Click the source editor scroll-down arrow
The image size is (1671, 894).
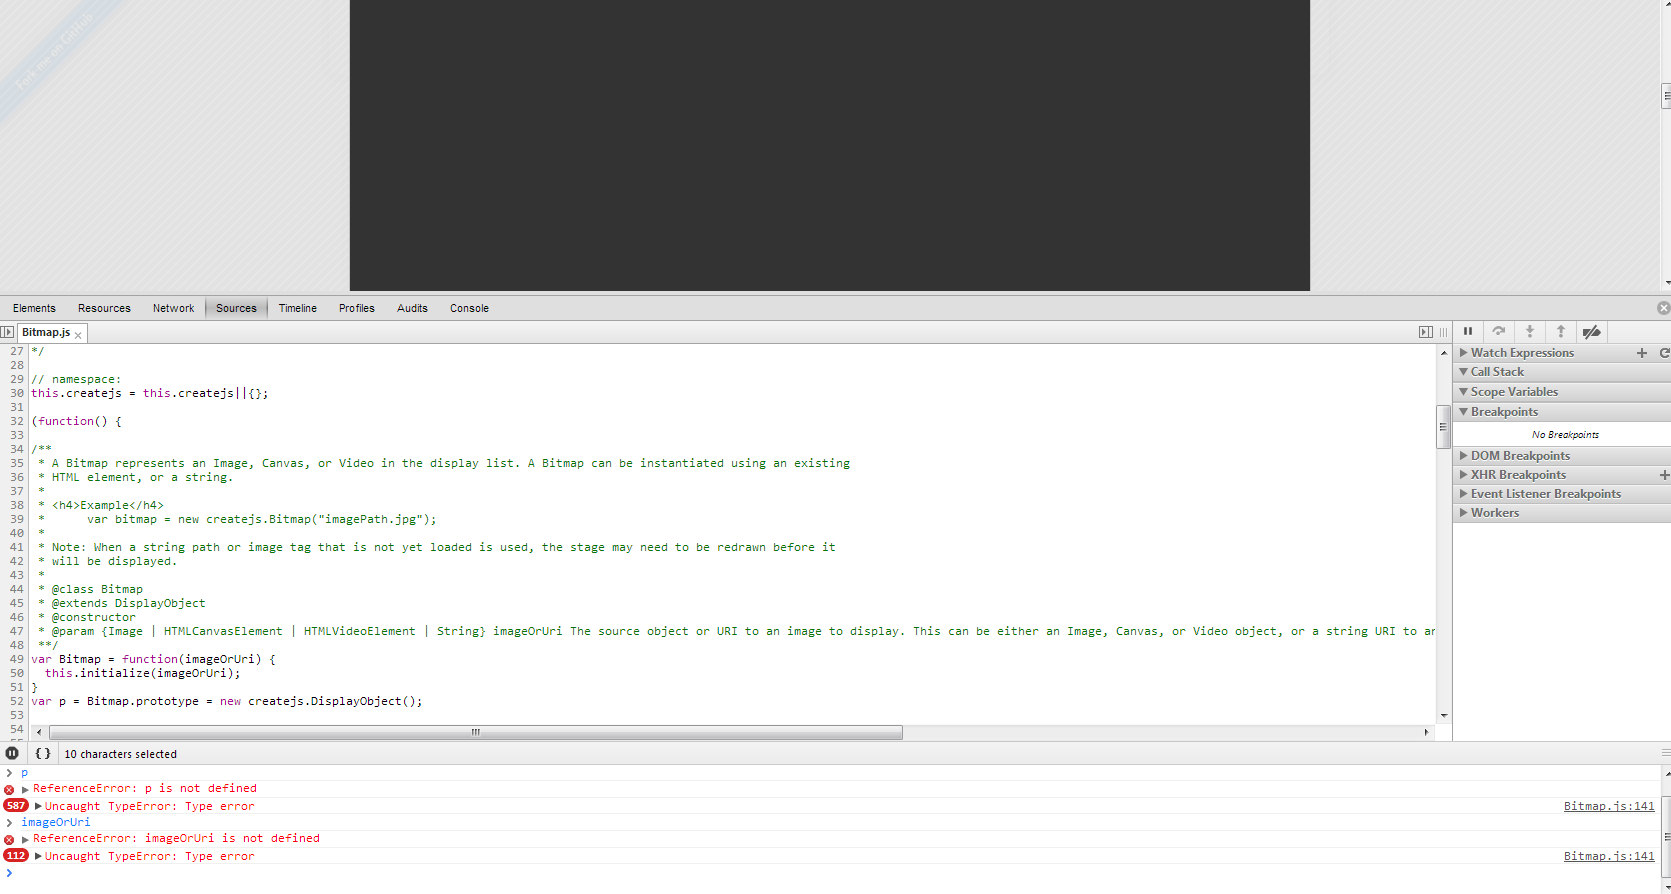[1443, 716]
